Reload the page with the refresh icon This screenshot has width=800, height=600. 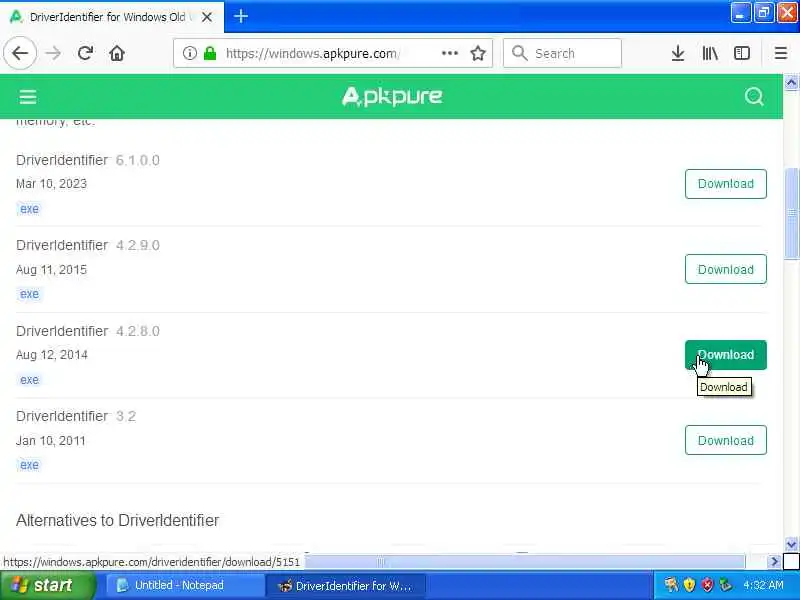(85, 53)
